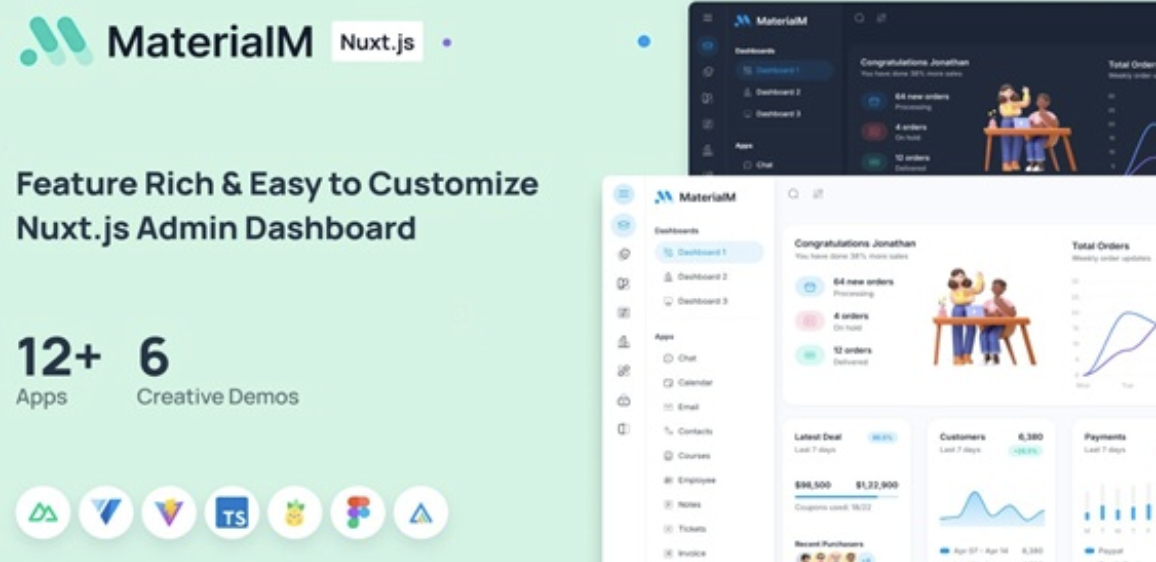The height and width of the screenshot is (562, 1156).
Task: Click icon next to search in dark topbar
Action: pyautogui.click(x=882, y=18)
